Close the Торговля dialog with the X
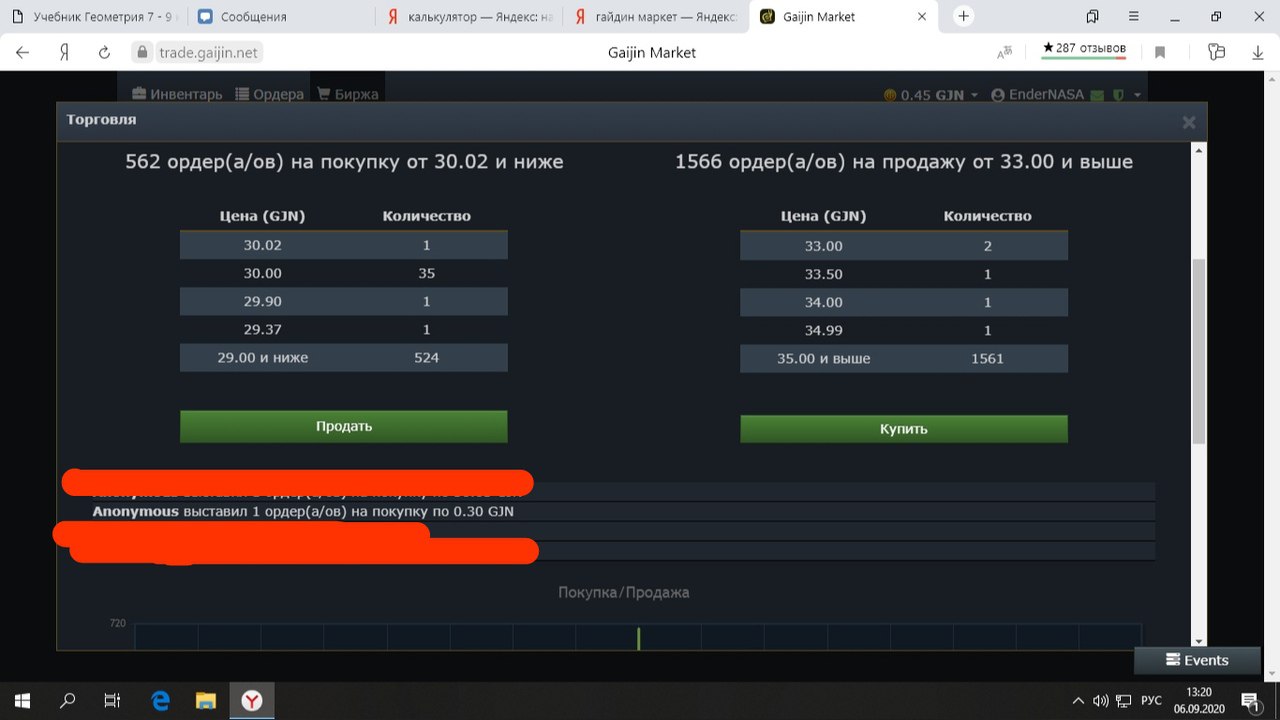Viewport: 1280px width, 720px height. pyautogui.click(x=1188, y=122)
